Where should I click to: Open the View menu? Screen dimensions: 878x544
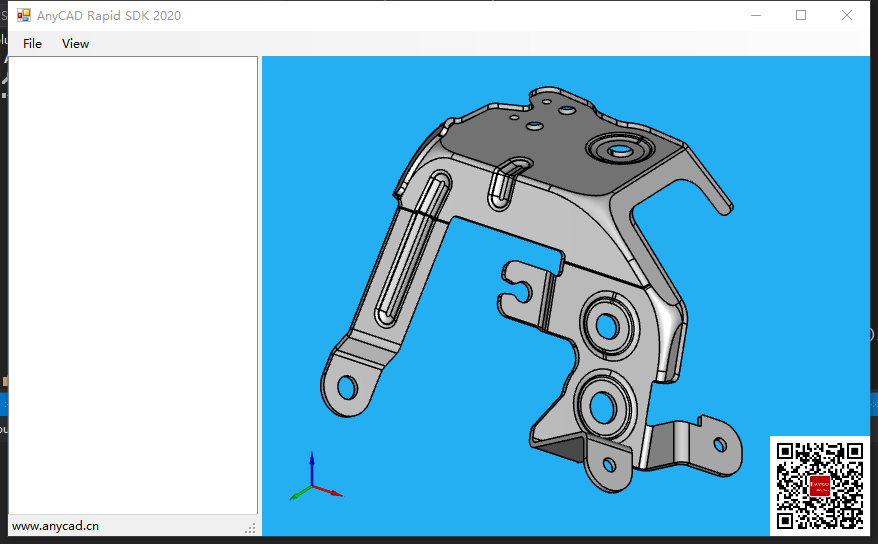coord(75,43)
